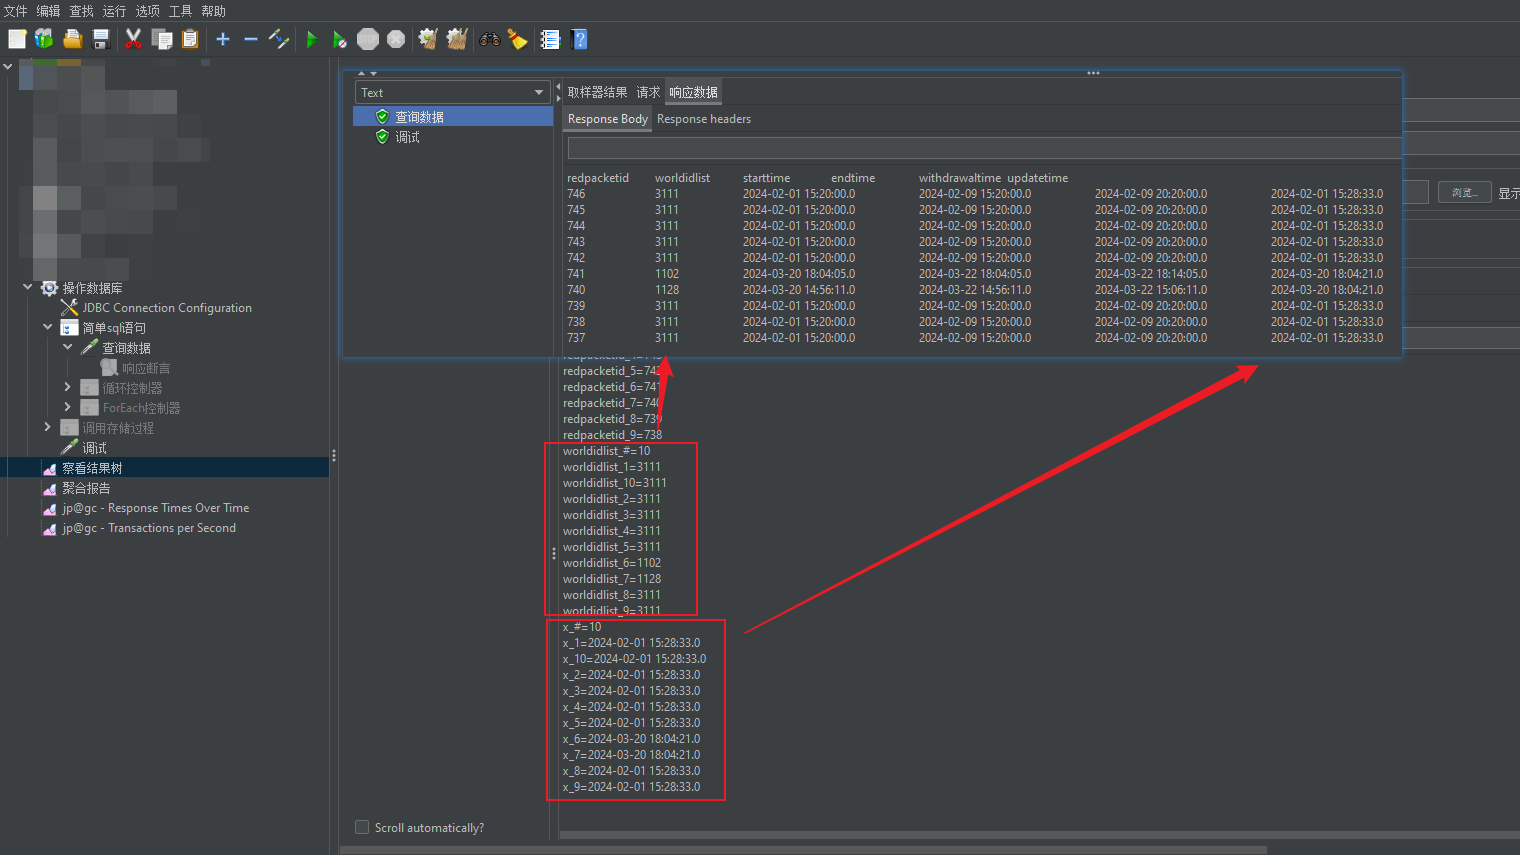Expand all nodes with the plus icon
1520x855 pixels.
[x=223, y=39]
